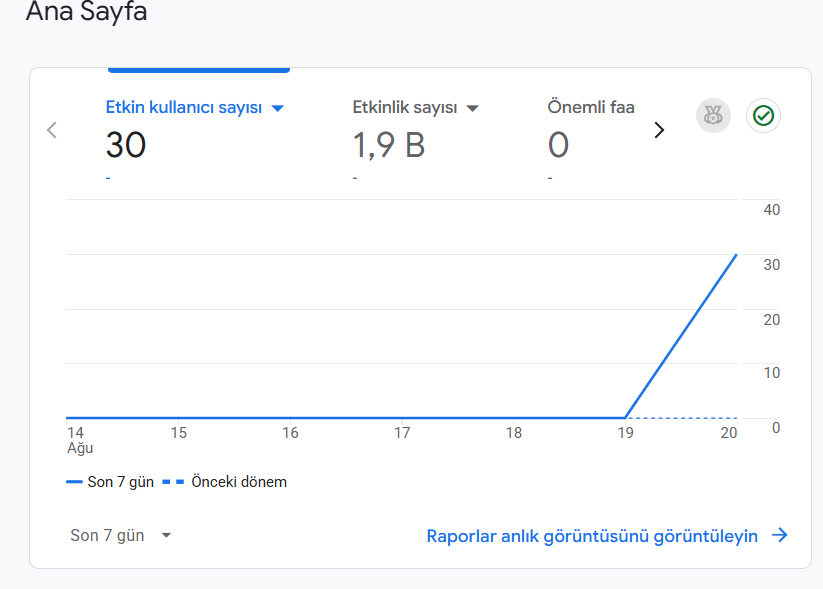Click the 1,9 B event count value
Image resolution: width=823 pixels, height=589 pixels.
(x=388, y=145)
